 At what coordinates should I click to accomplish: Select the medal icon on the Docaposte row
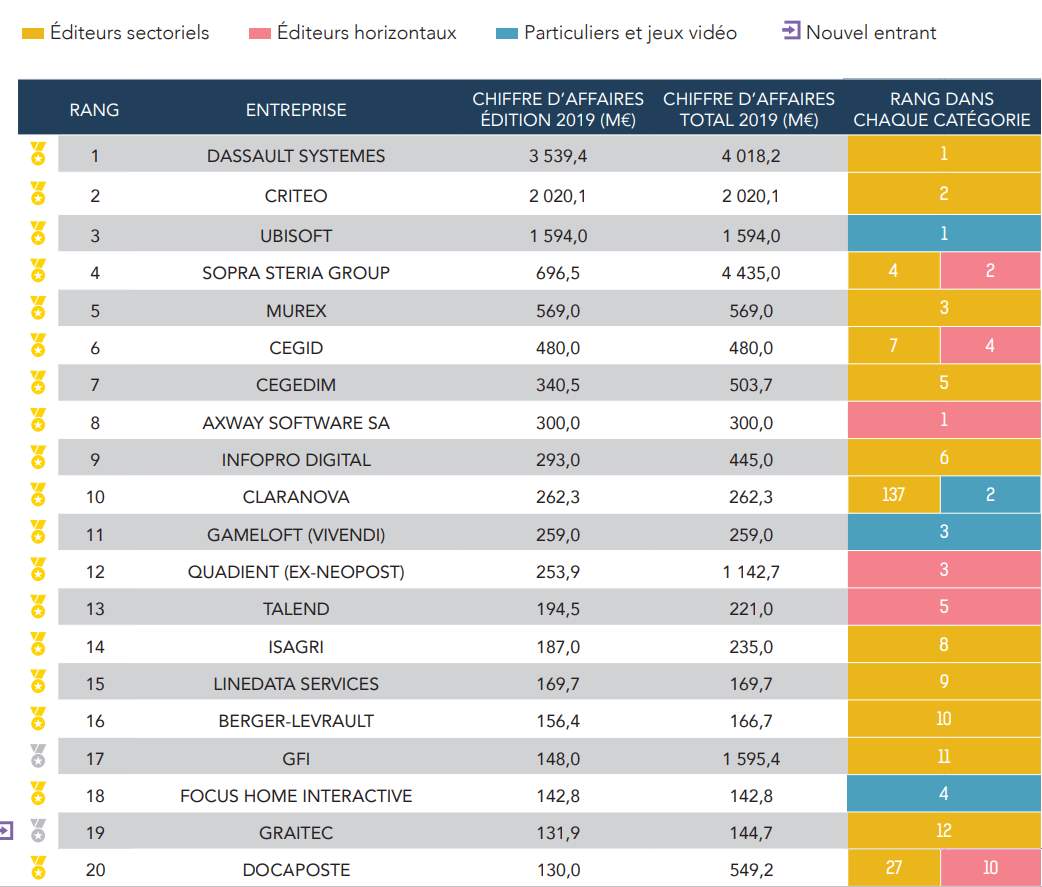39,868
